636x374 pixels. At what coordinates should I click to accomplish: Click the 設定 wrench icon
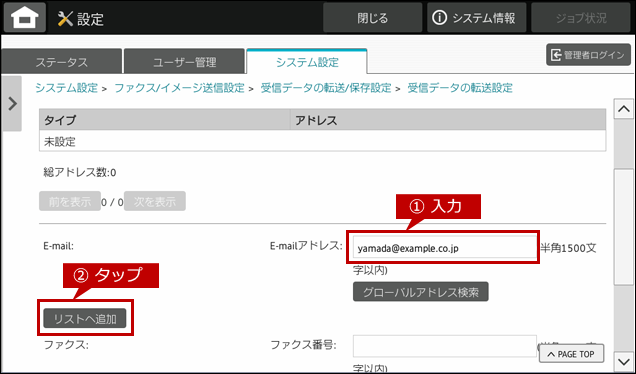(65, 19)
